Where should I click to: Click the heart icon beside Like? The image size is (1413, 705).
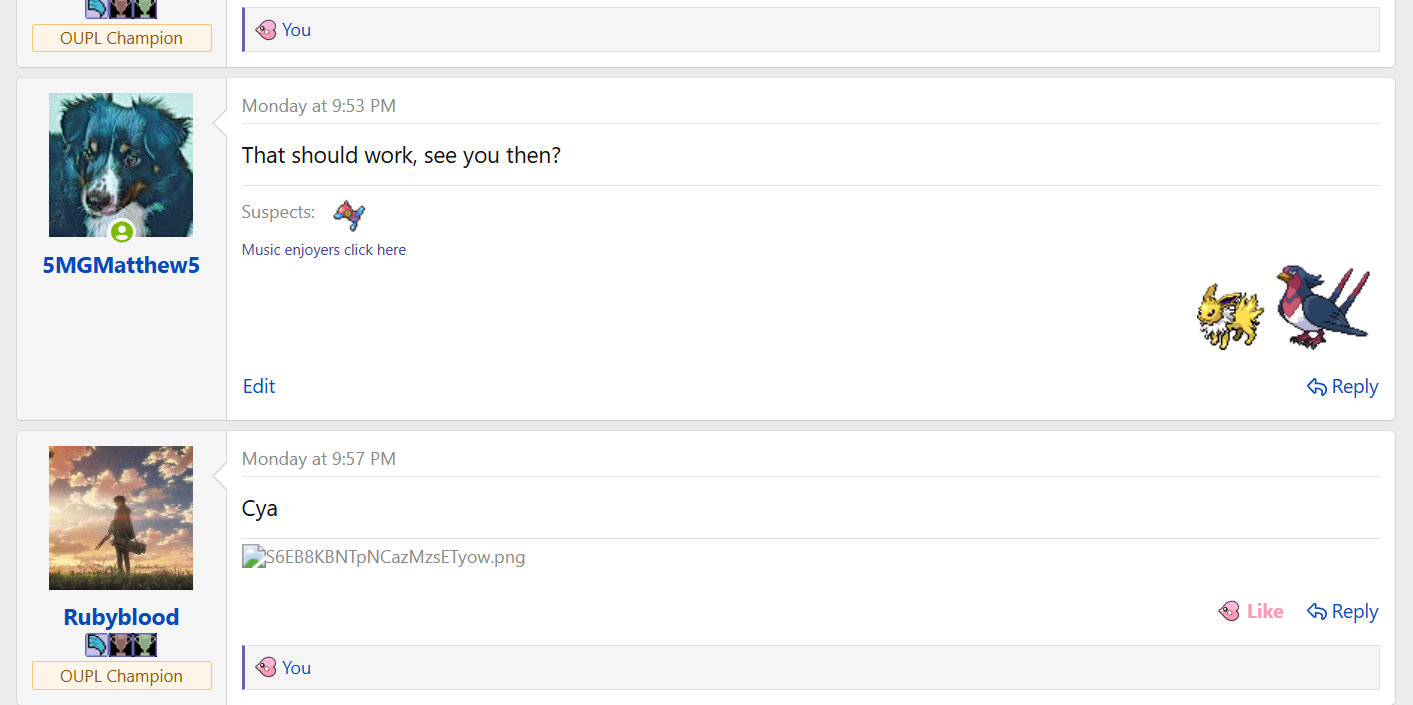[1229, 611]
